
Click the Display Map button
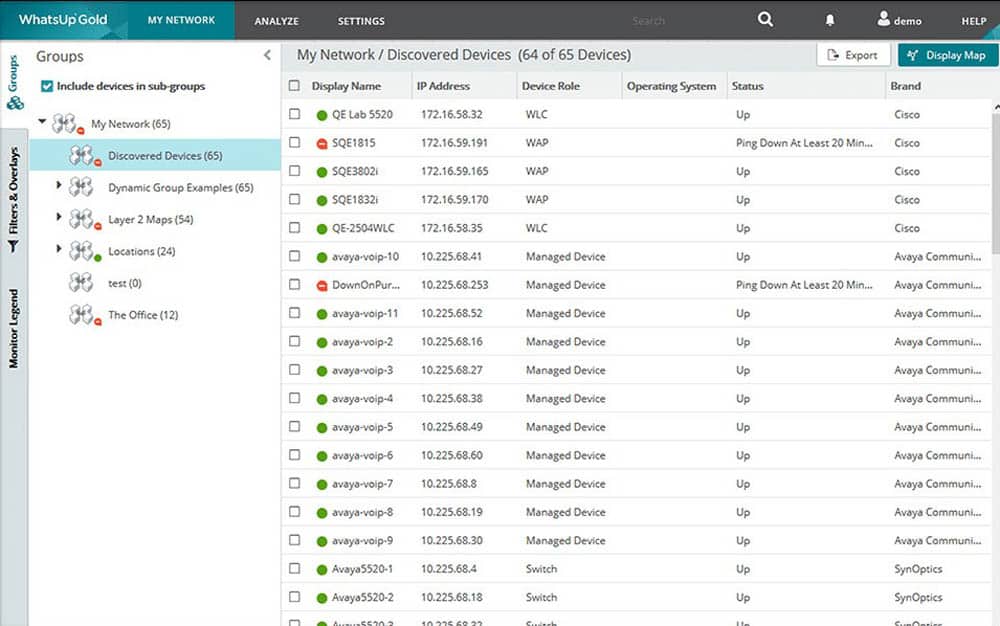pyautogui.click(x=948, y=55)
